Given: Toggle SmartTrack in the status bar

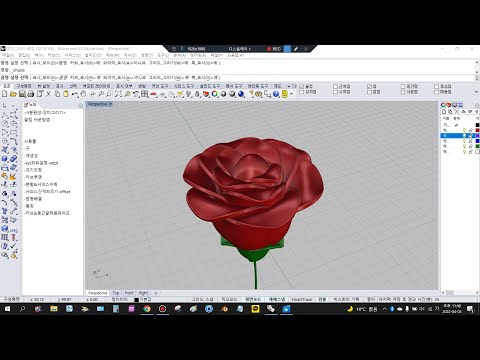Looking at the screenshot, I should pyautogui.click(x=302, y=299).
